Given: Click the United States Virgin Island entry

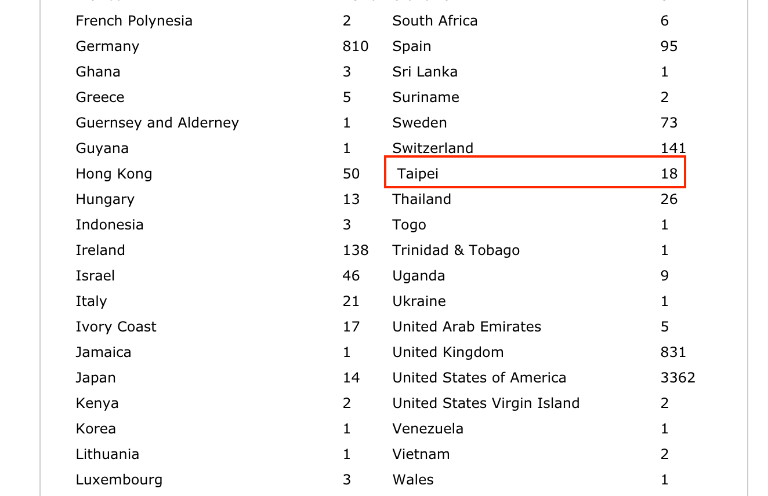Looking at the screenshot, I should tap(486, 403).
